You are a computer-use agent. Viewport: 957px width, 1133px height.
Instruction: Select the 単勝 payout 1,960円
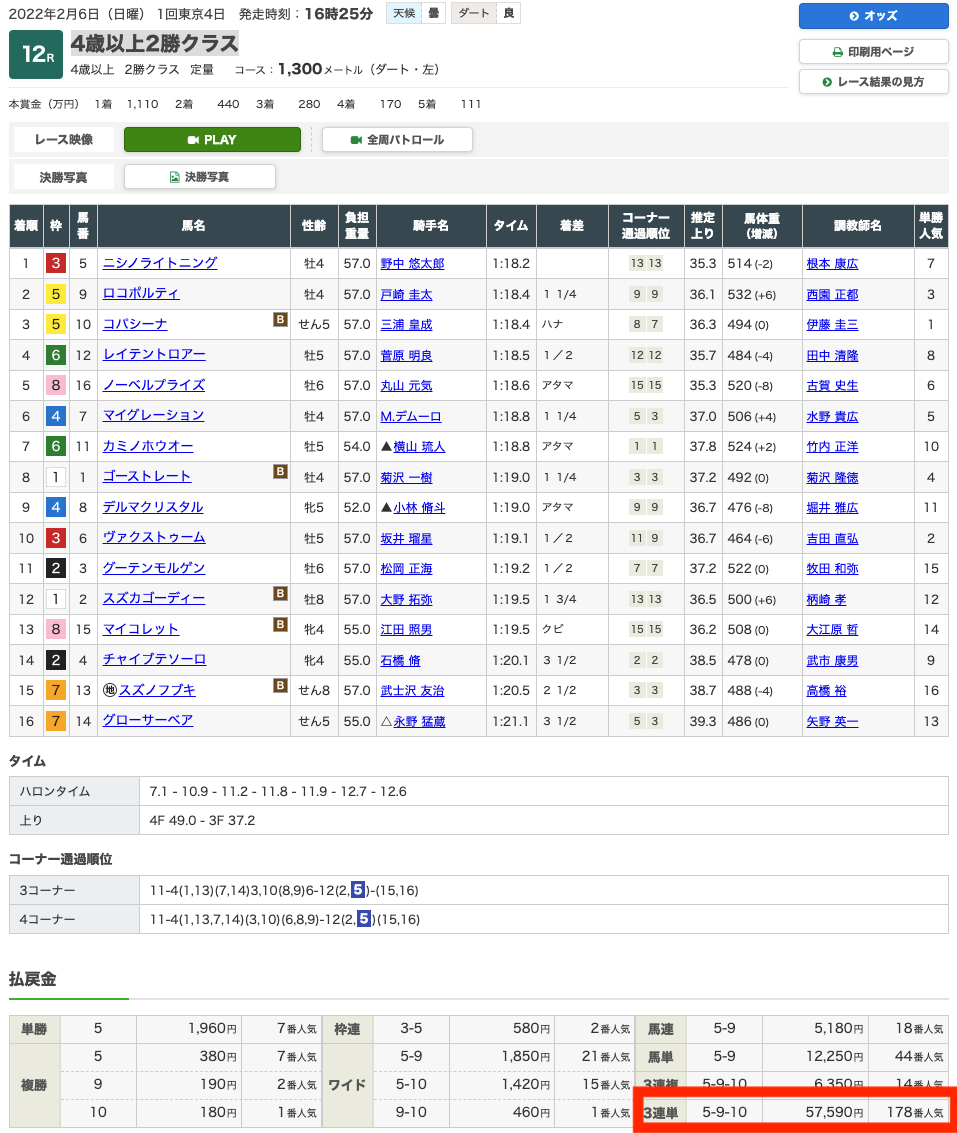click(x=212, y=1028)
